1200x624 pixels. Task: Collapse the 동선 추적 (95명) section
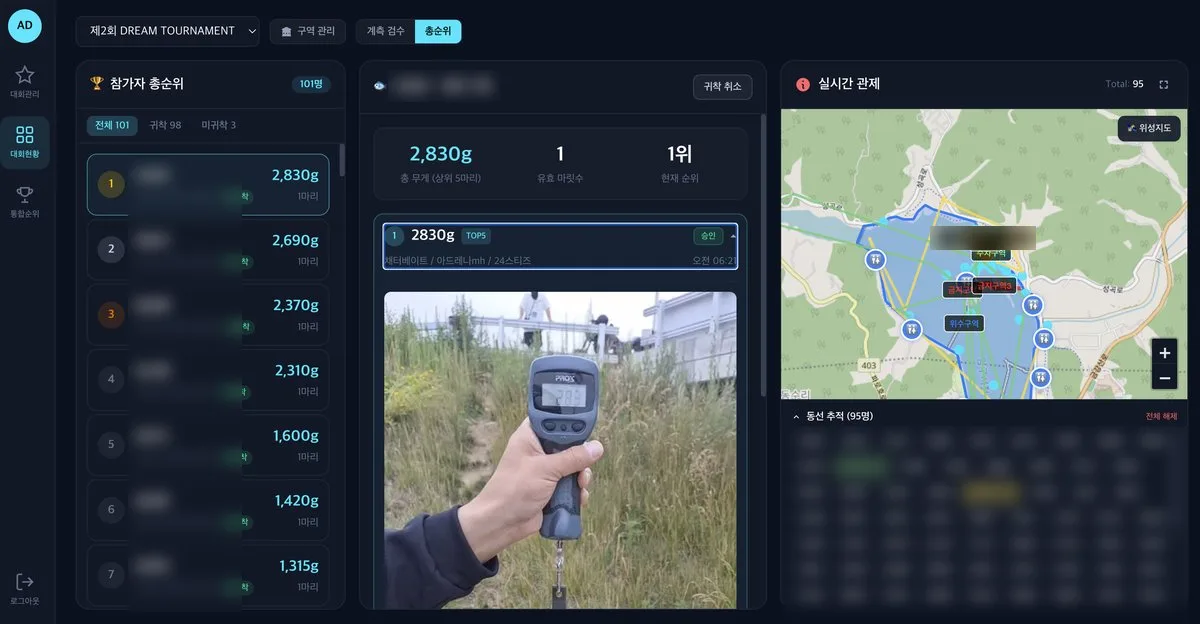796,416
